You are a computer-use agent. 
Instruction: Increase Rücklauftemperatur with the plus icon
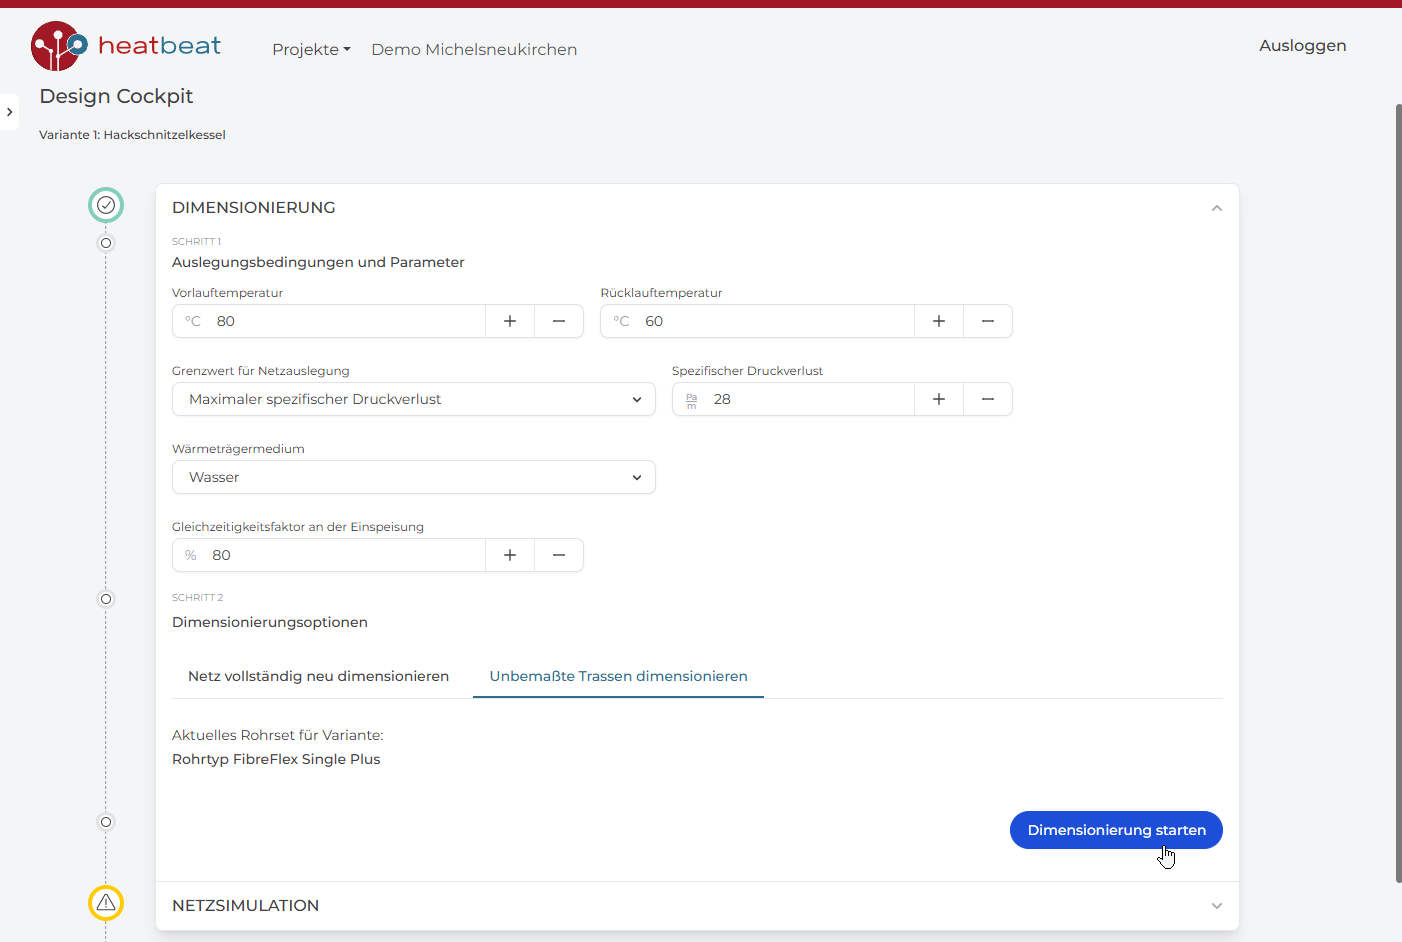pyautogui.click(x=939, y=321)
